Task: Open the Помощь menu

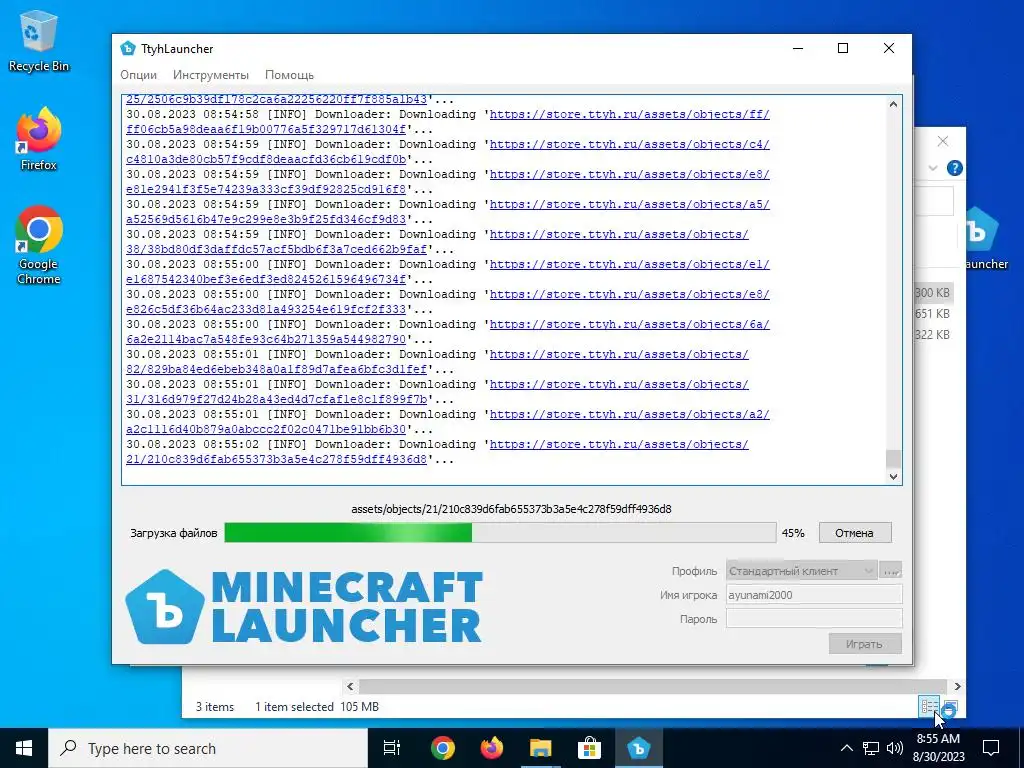Action: tap(289, 75)
